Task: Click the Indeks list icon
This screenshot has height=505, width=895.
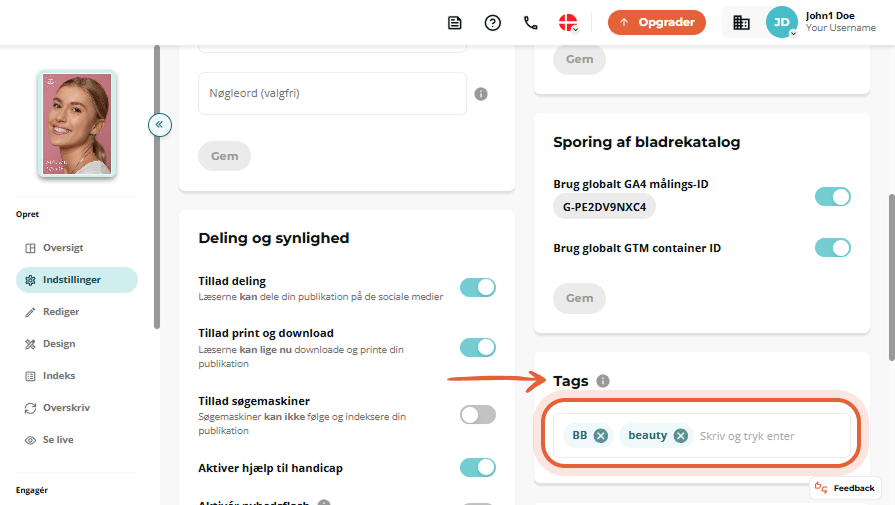Action: click(30, 376)
